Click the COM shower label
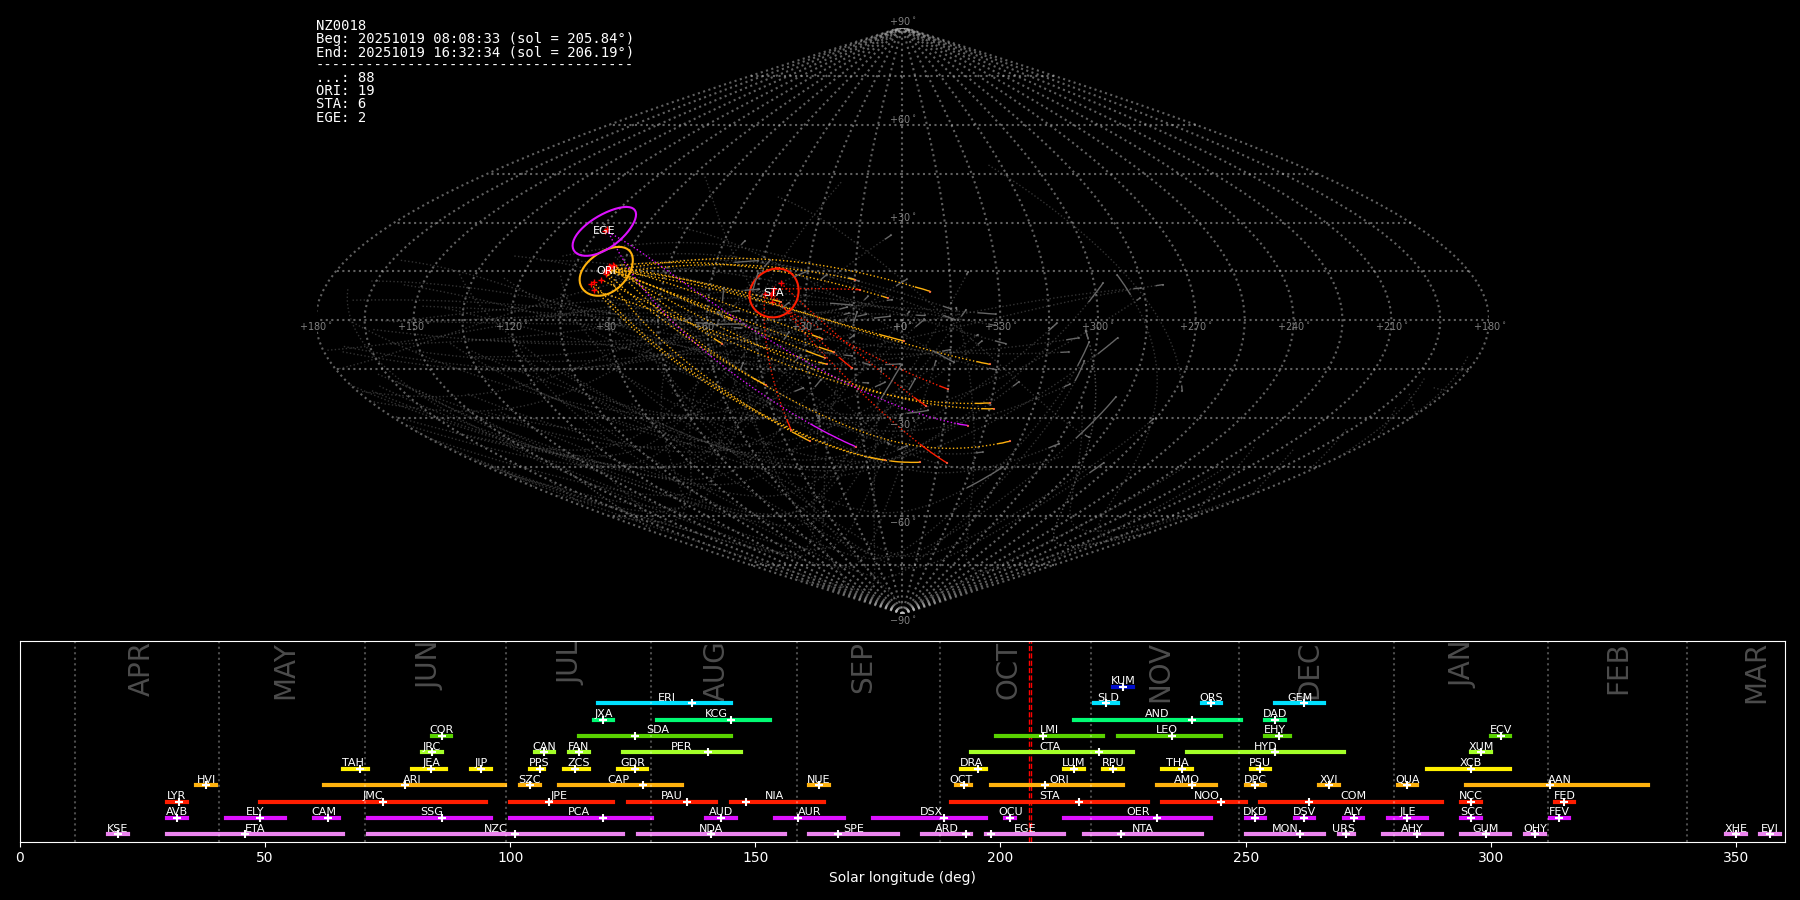Screen dimensions: 1800x900 click(x=1353, y=796)
